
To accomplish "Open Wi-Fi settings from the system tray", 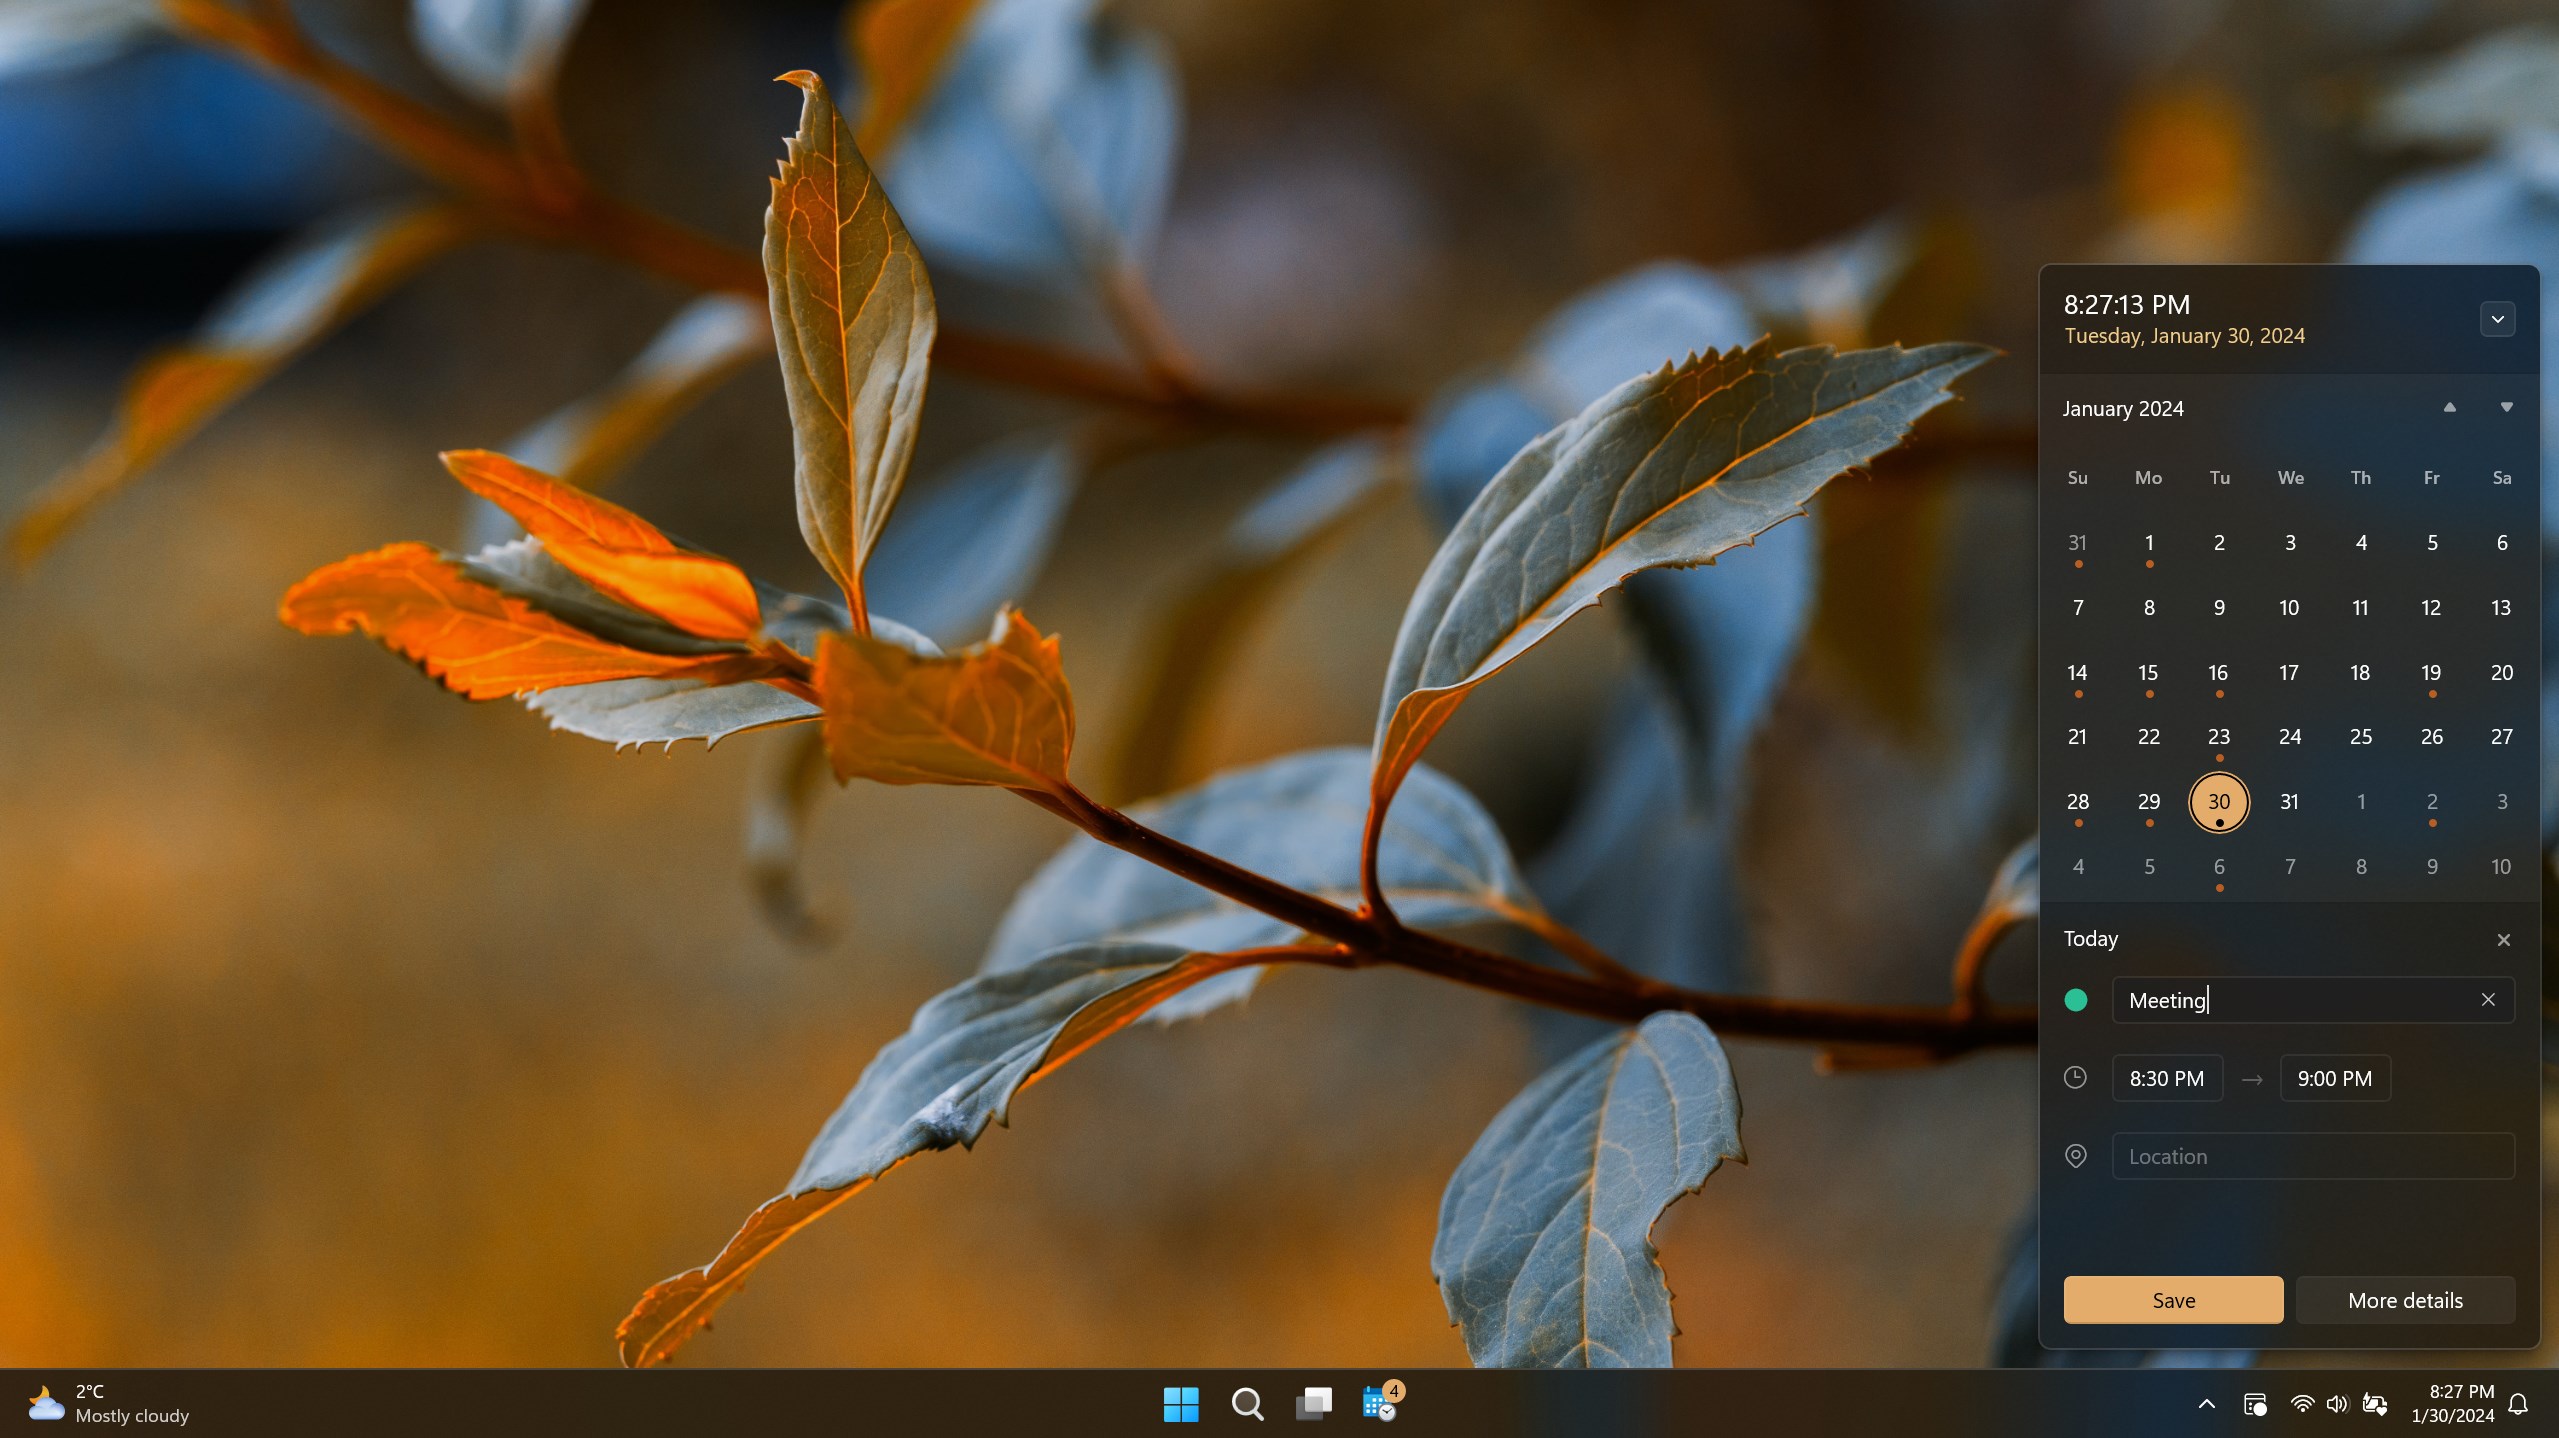I will [2302, 1403].
